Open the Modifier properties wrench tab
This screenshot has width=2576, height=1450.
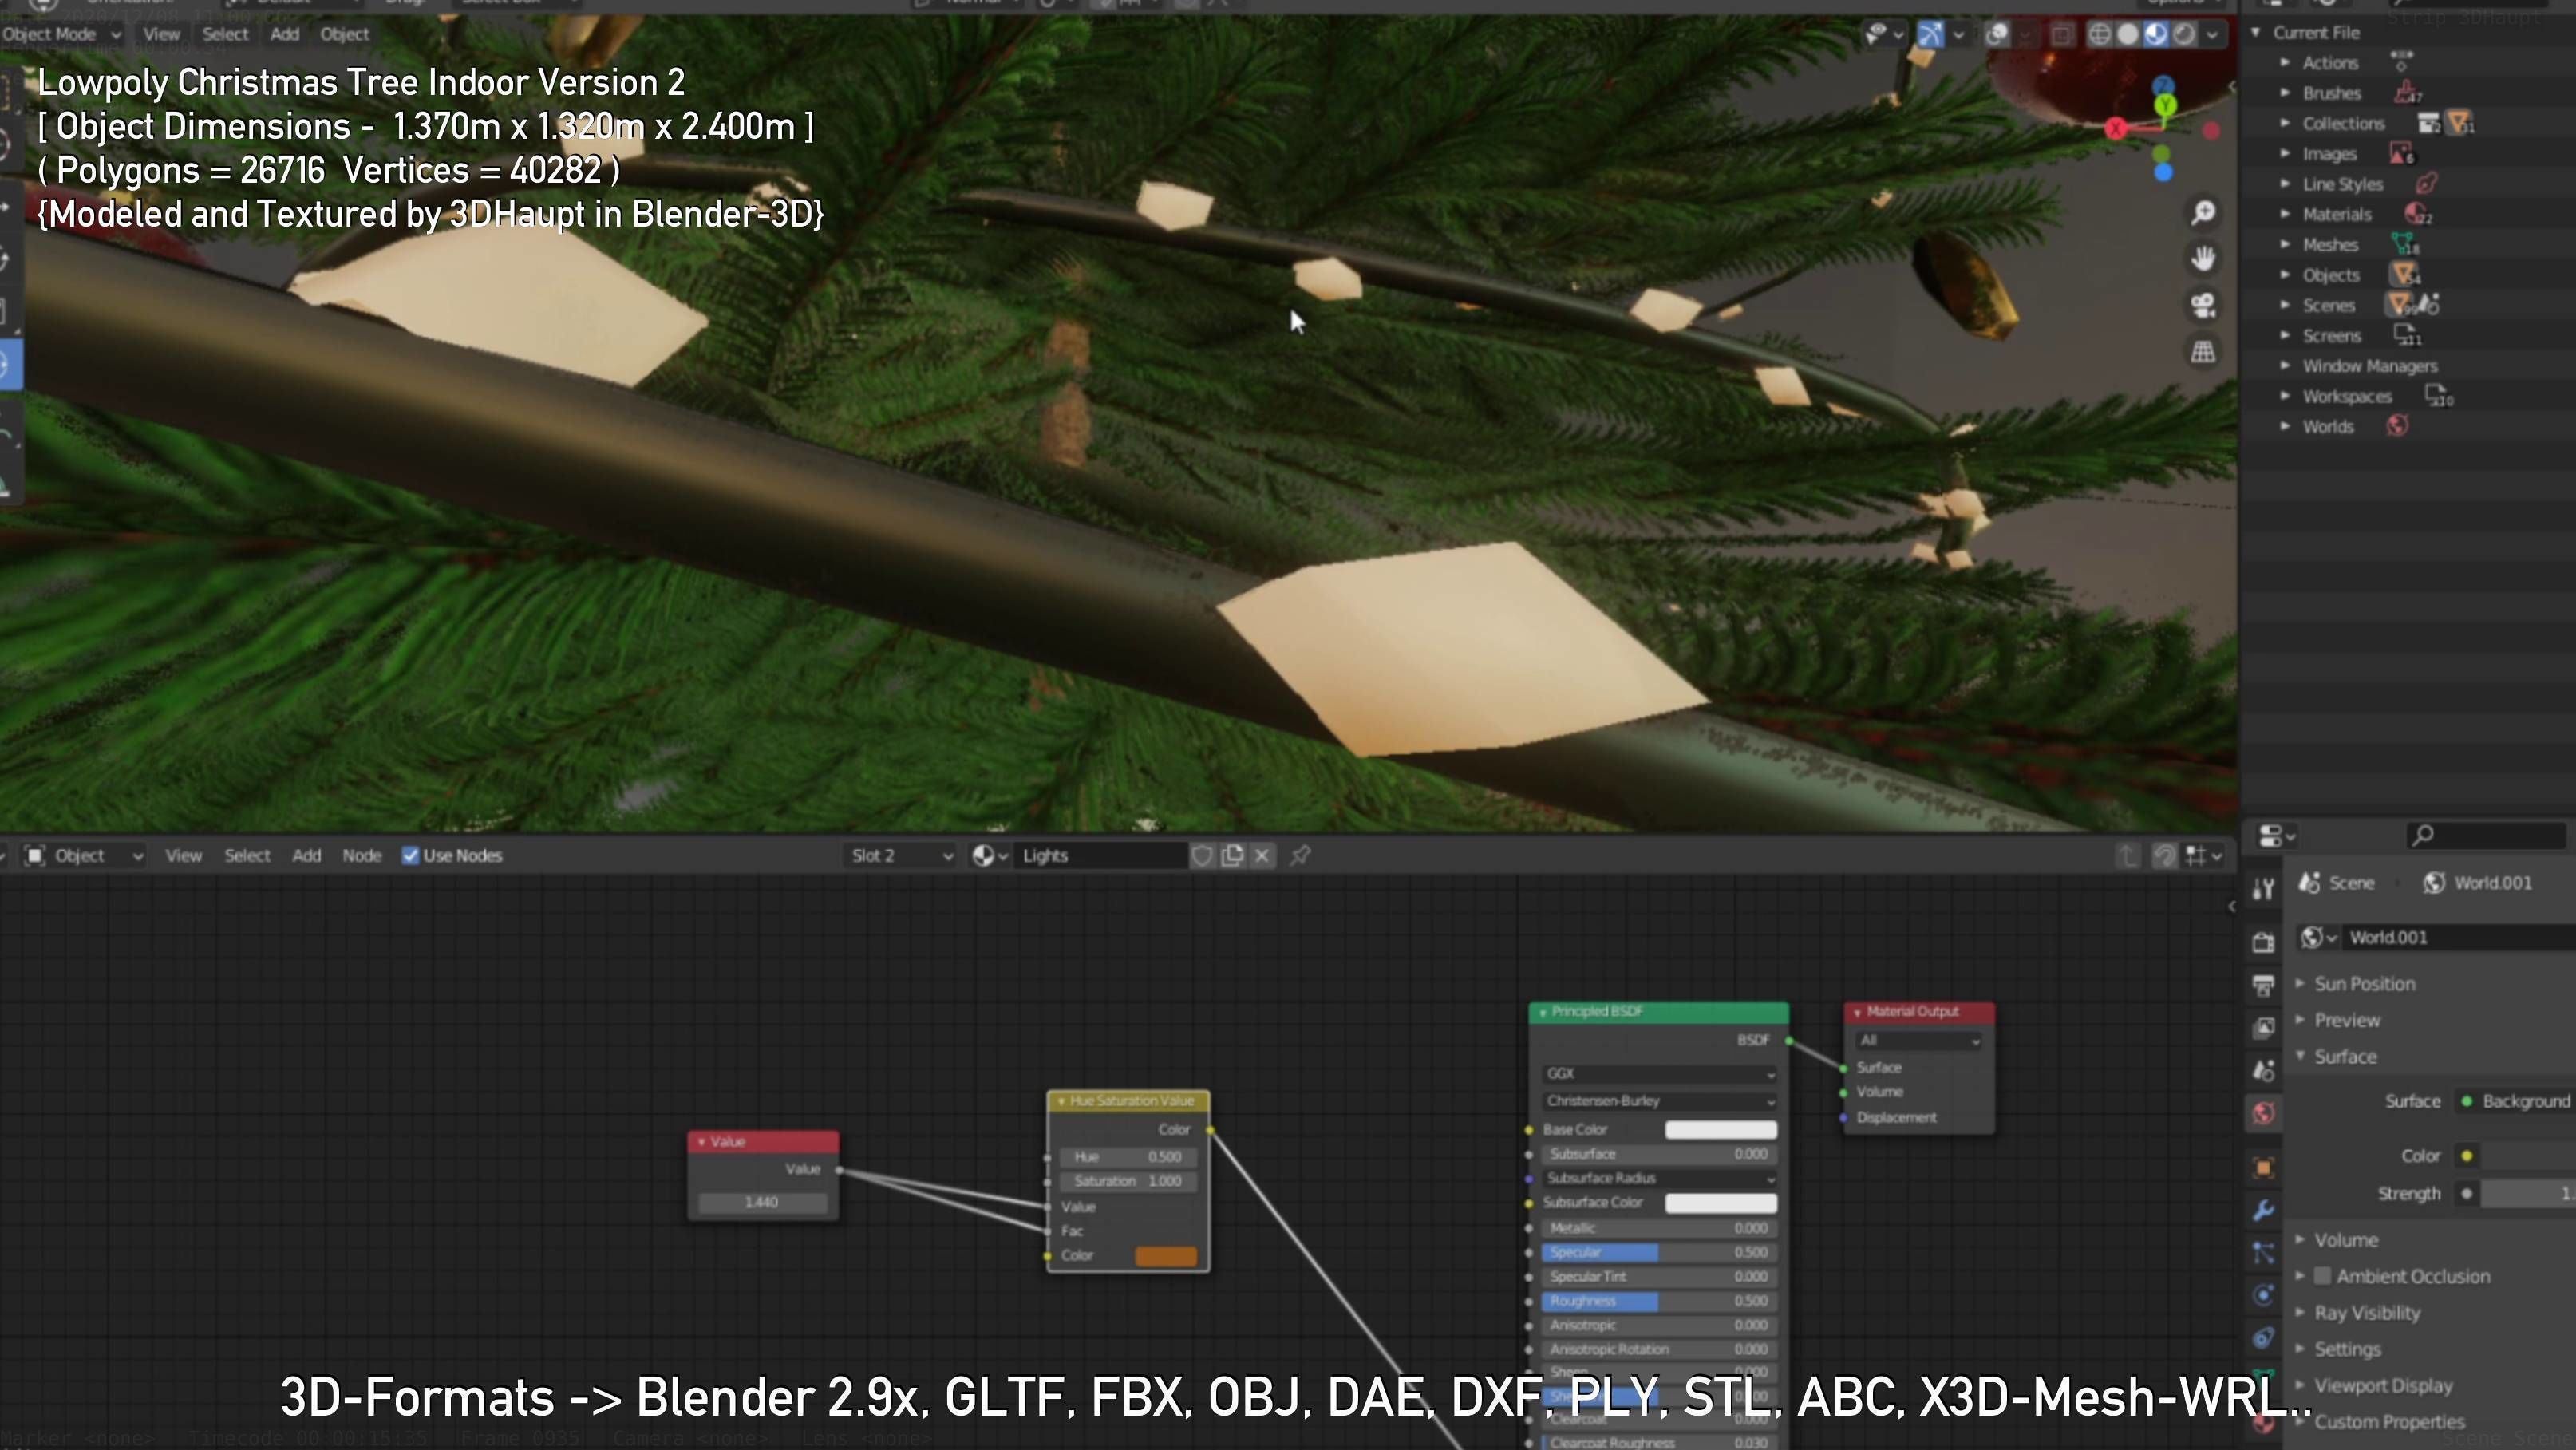(x=2264, y=1210)
